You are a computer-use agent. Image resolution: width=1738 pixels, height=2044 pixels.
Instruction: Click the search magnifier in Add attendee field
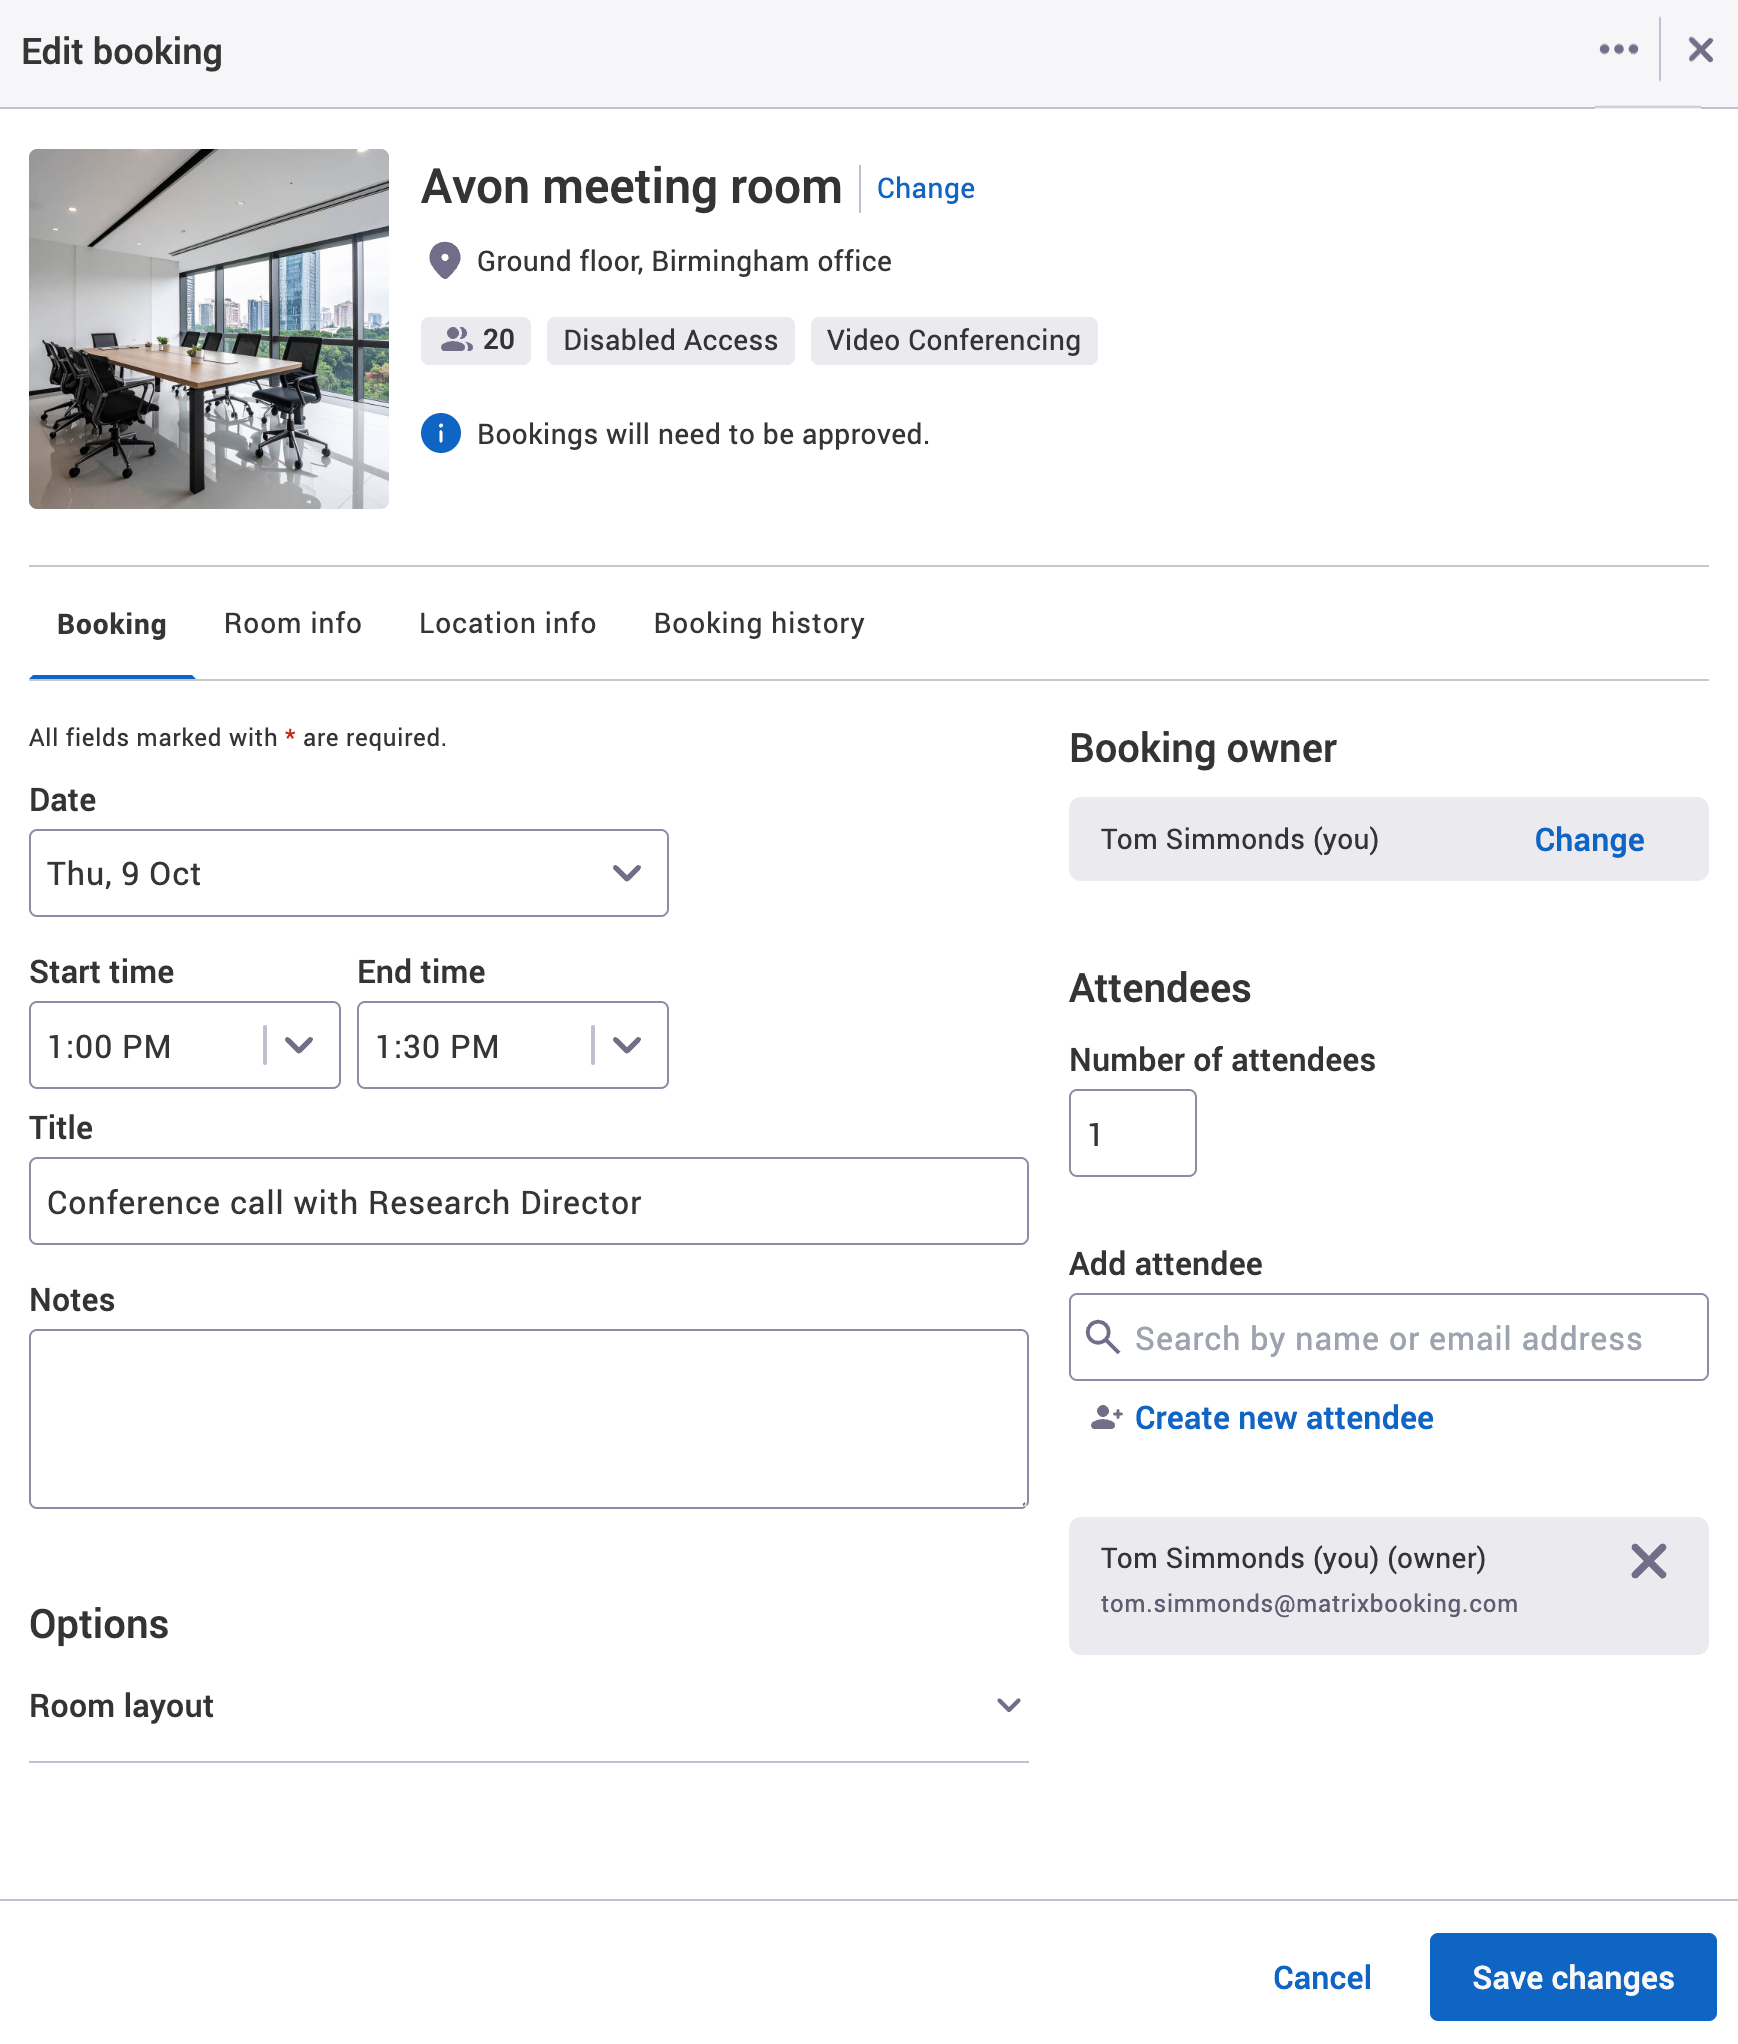pos(1104,1337)
